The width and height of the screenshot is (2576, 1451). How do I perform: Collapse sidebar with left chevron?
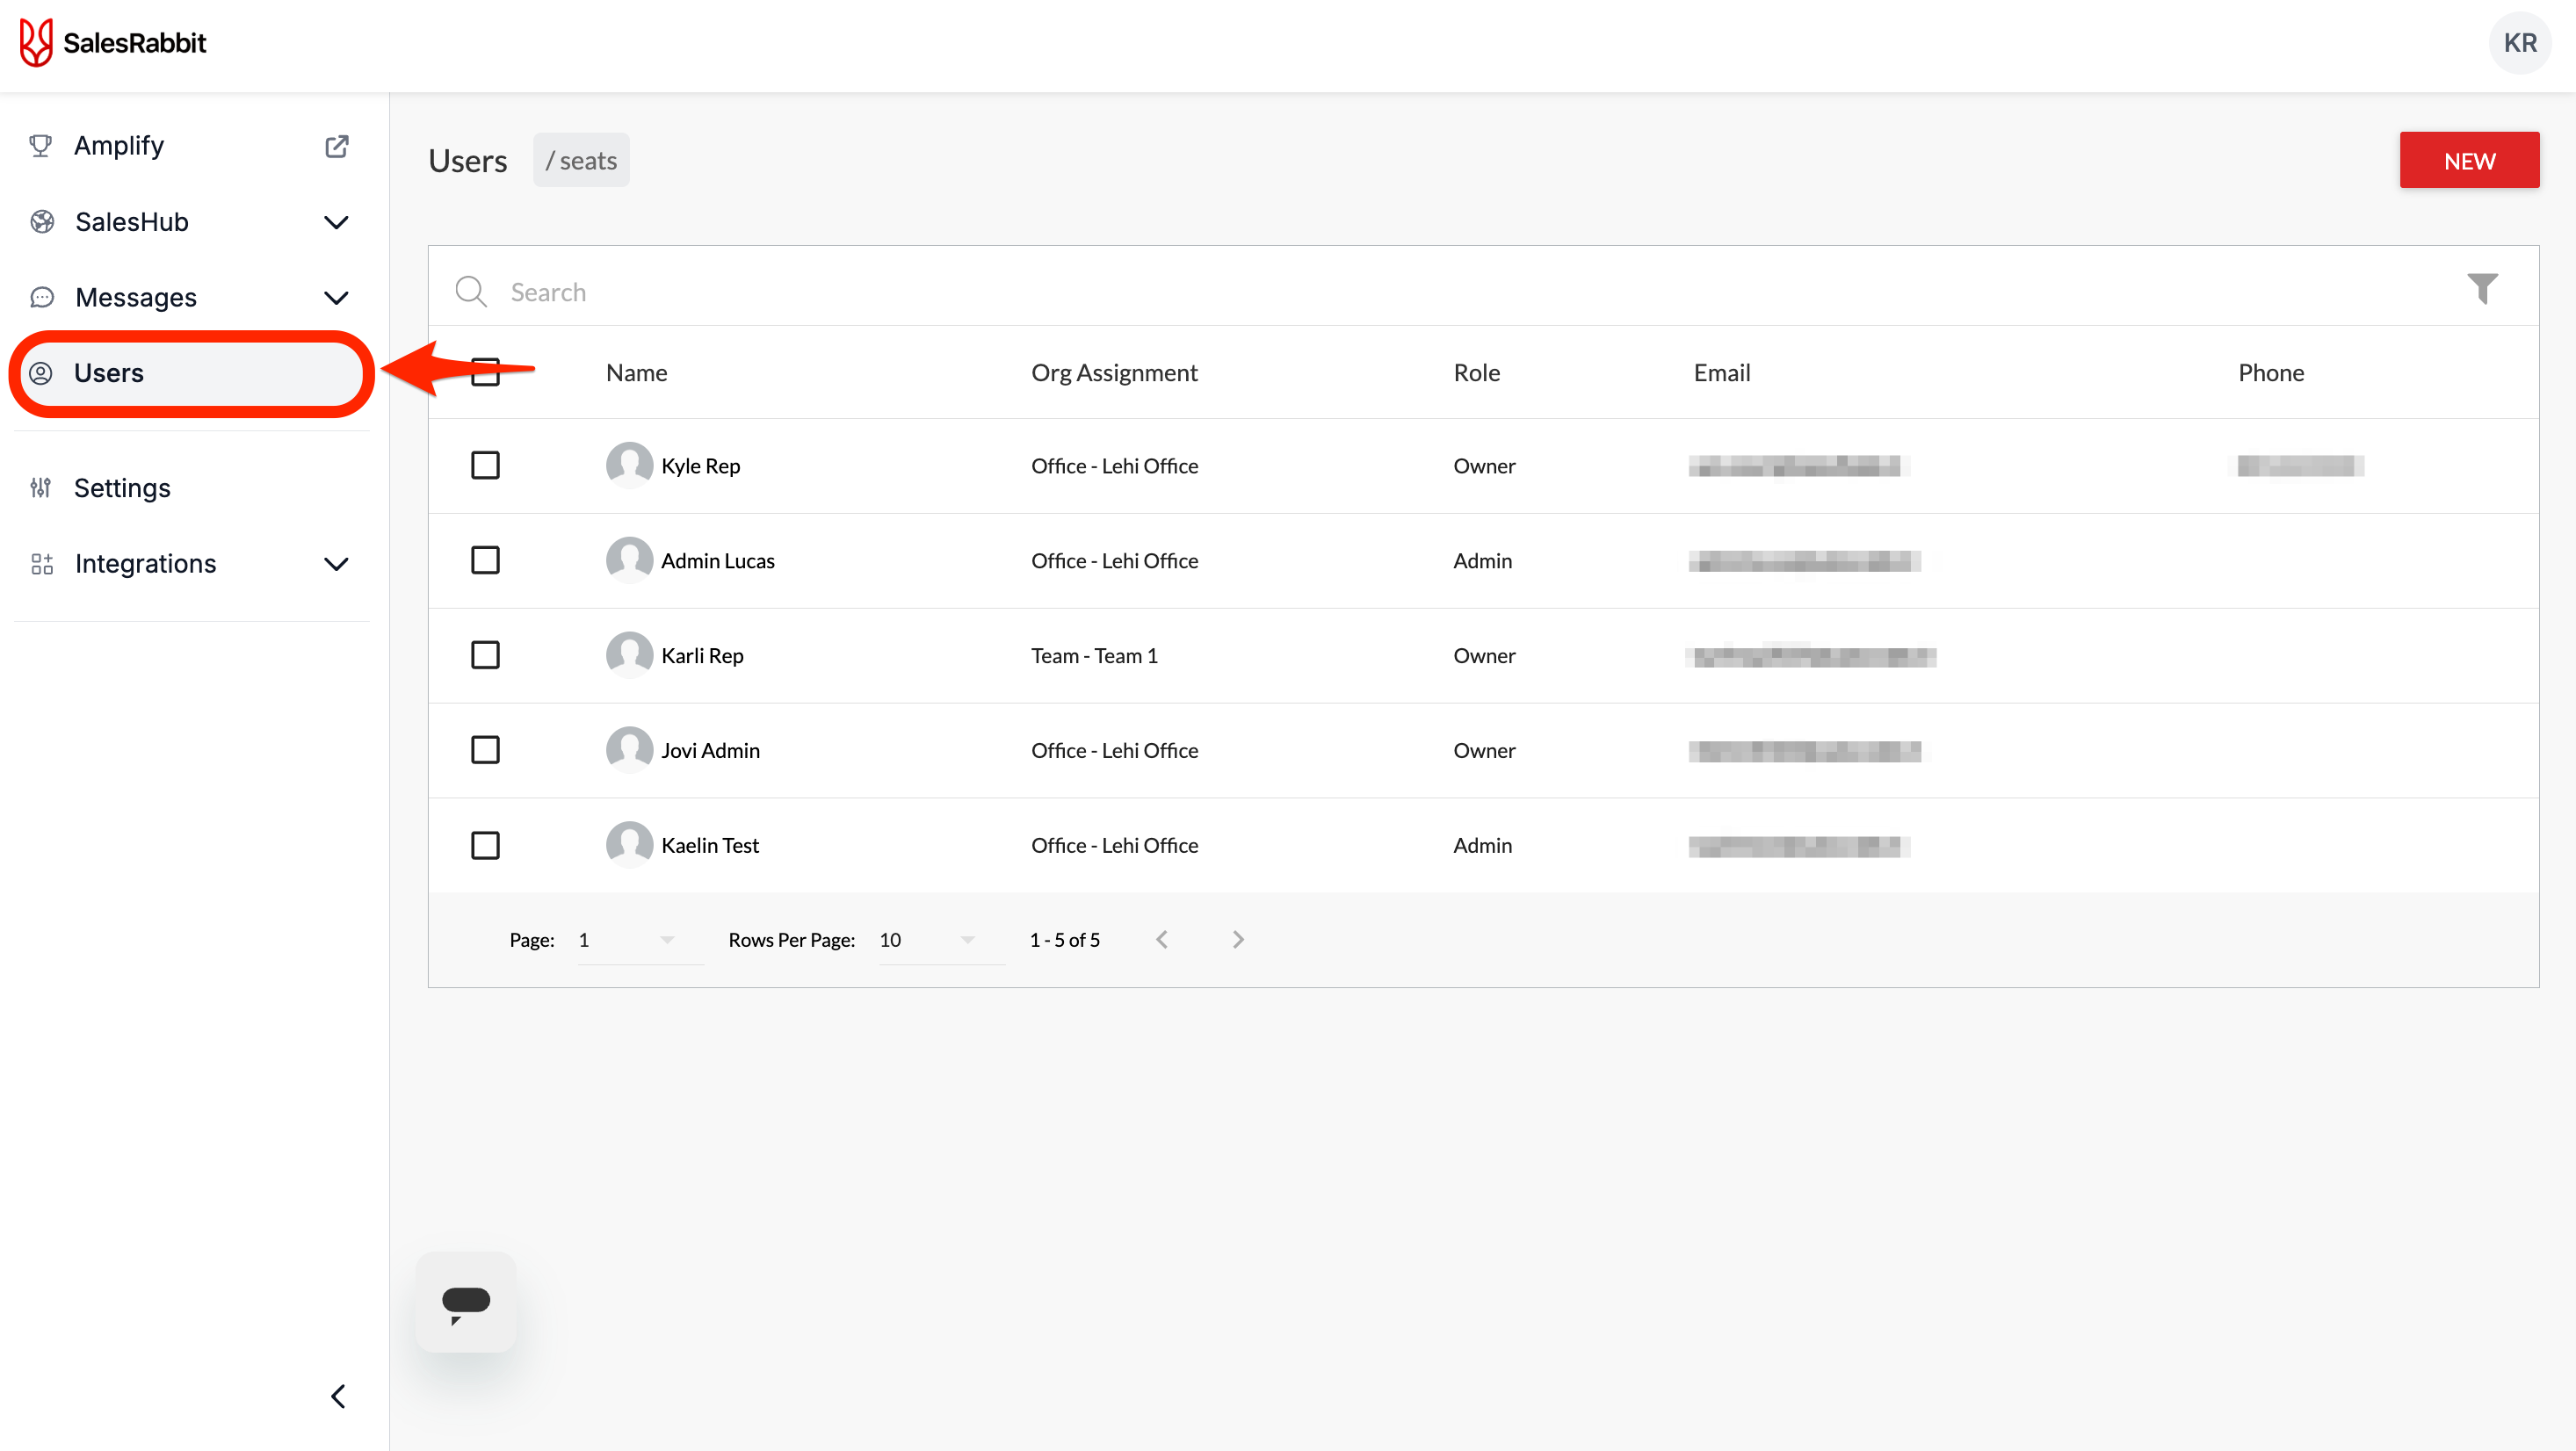pyautogui.click(x=338, y=1396)
